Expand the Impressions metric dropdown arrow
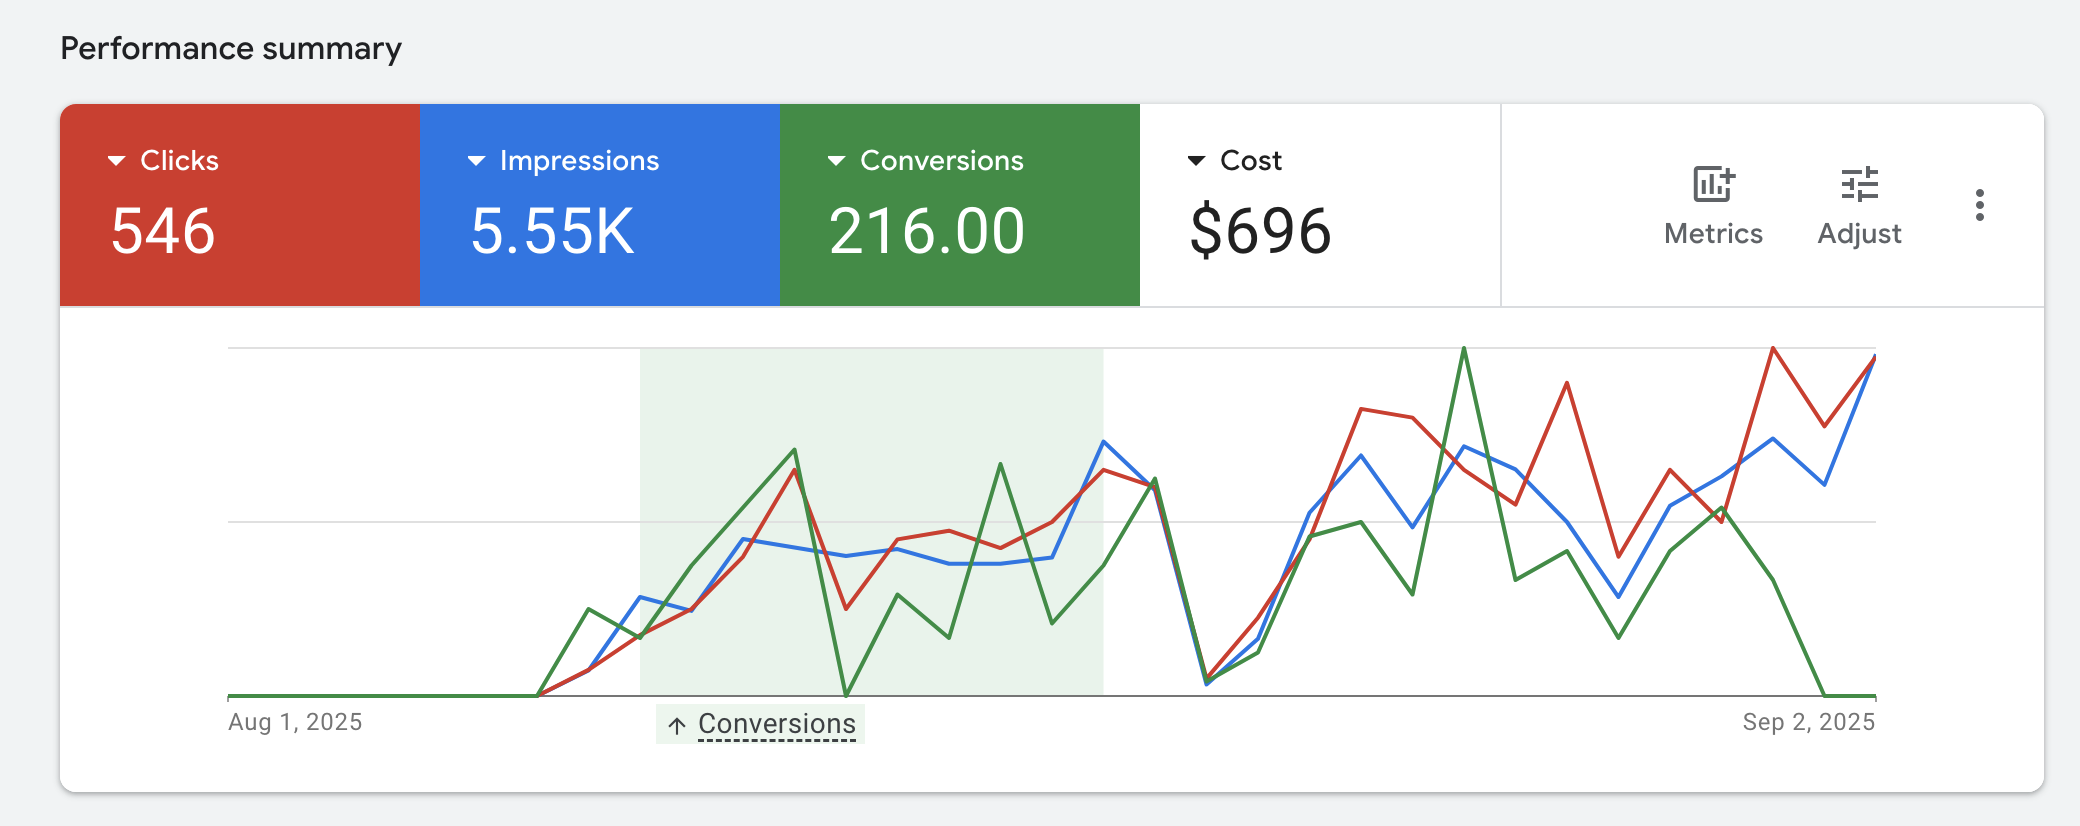This screenshot has width=2080, height=826. 477,161
